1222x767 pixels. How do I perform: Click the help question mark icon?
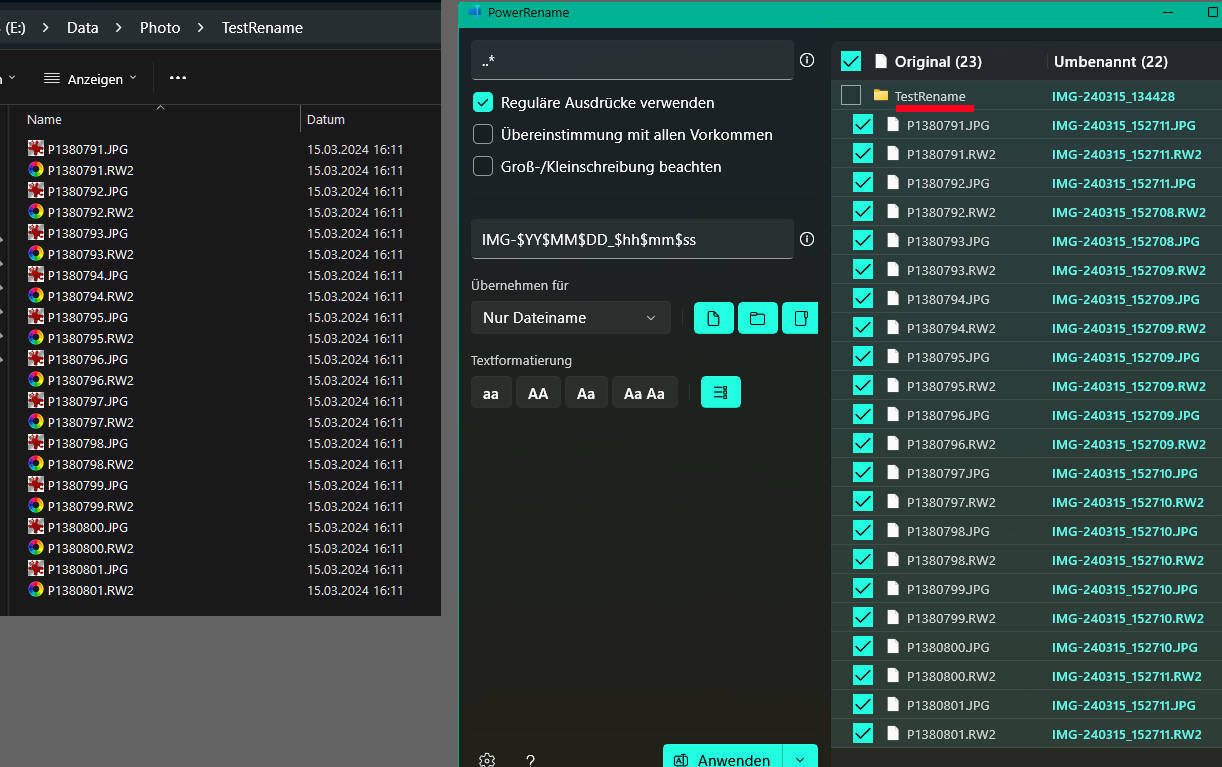531,760
